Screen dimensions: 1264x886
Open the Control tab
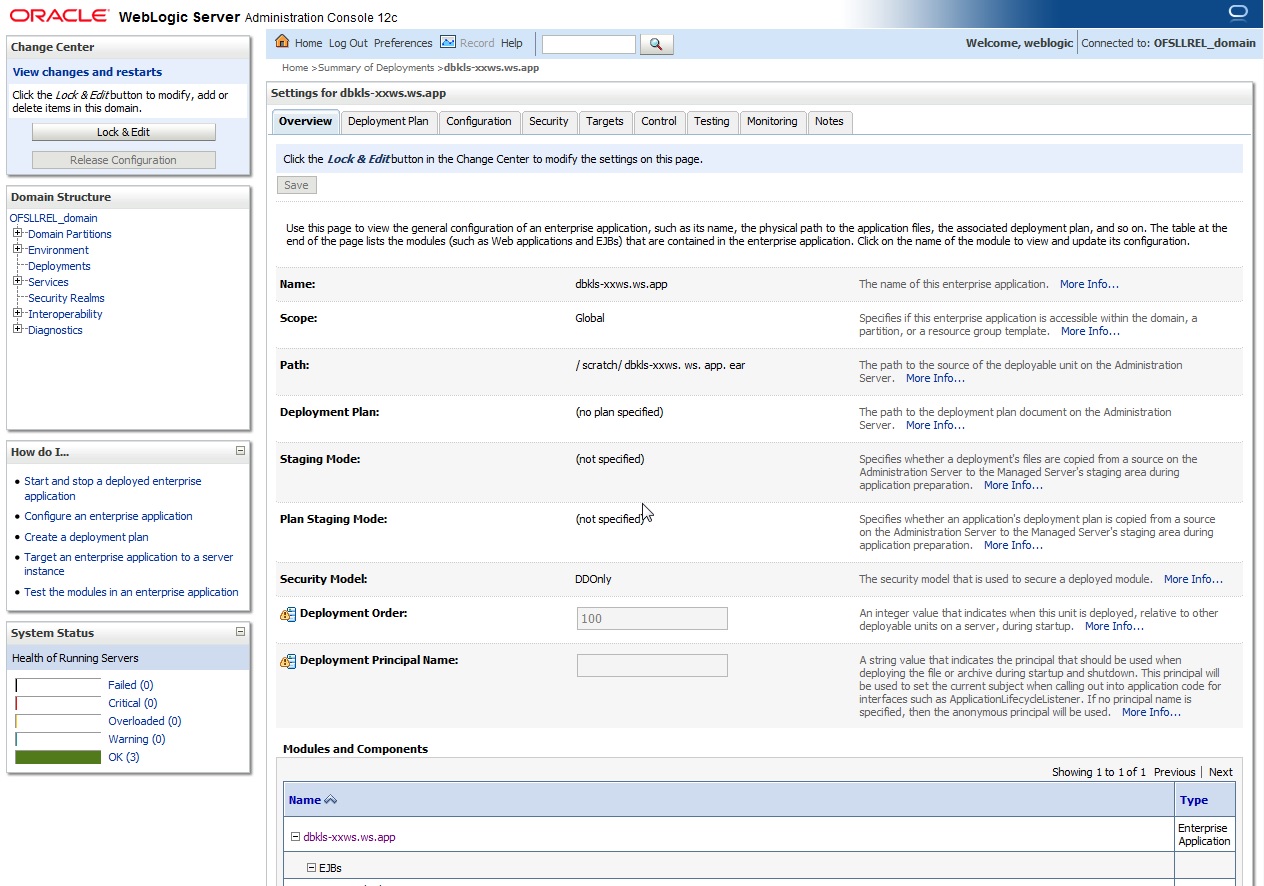tap(659, 121)
